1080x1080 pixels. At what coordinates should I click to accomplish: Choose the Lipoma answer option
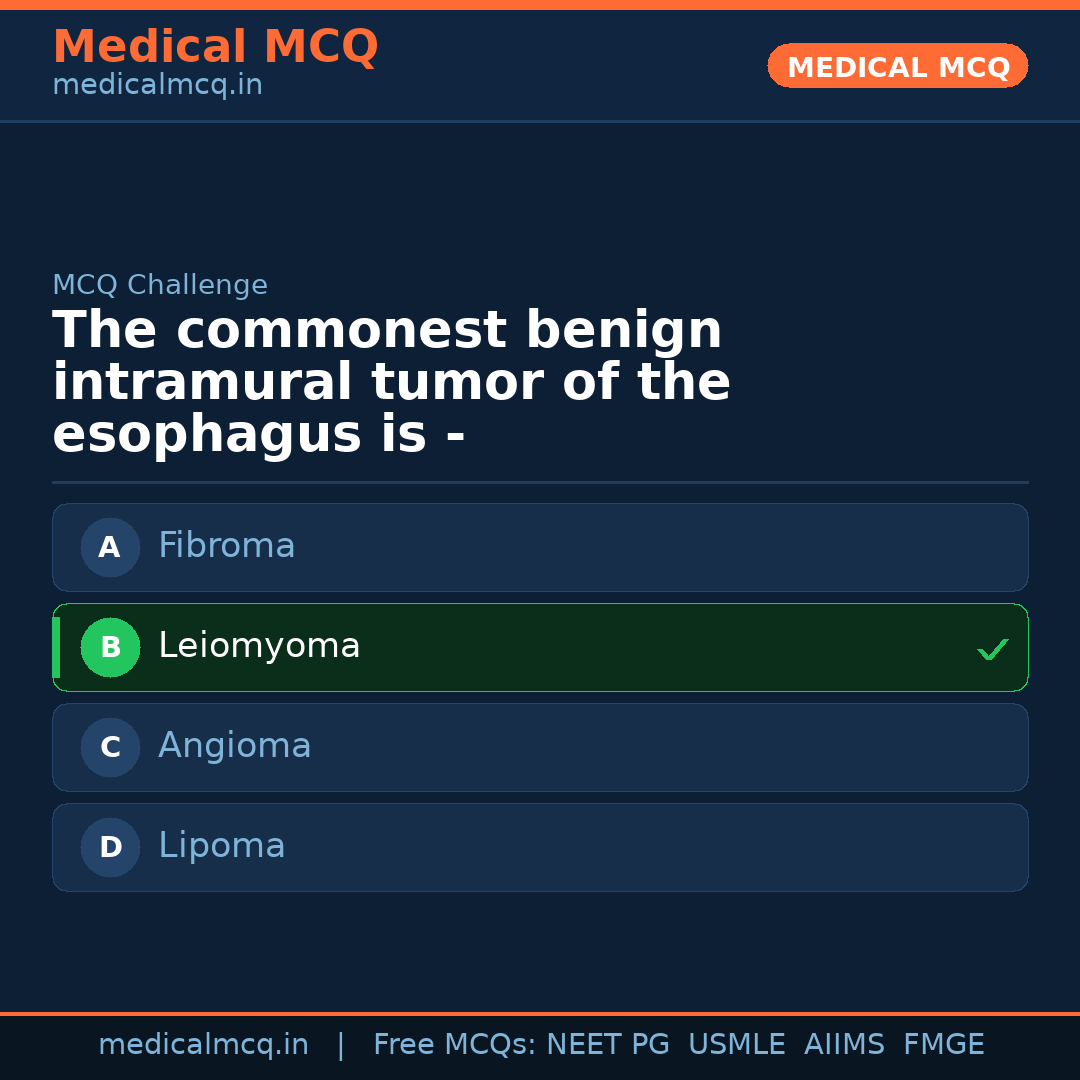[540, 847]
